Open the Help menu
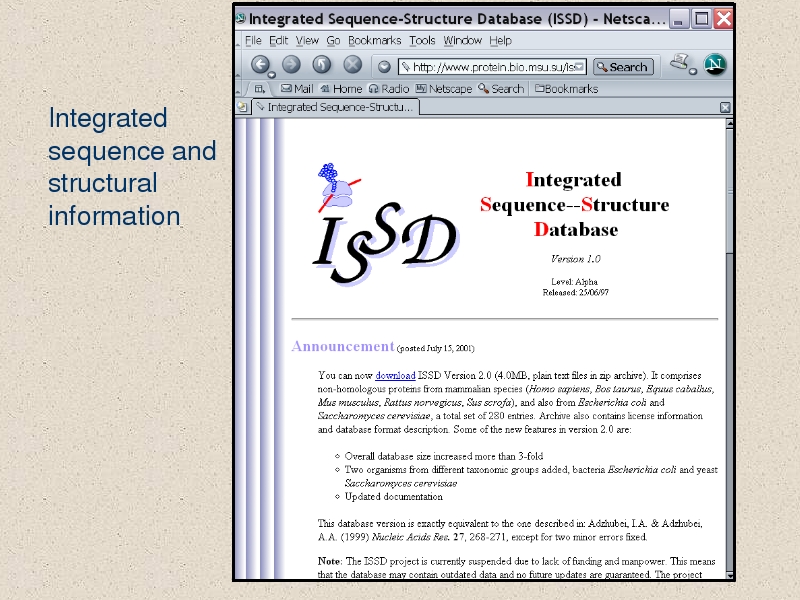 500,40
